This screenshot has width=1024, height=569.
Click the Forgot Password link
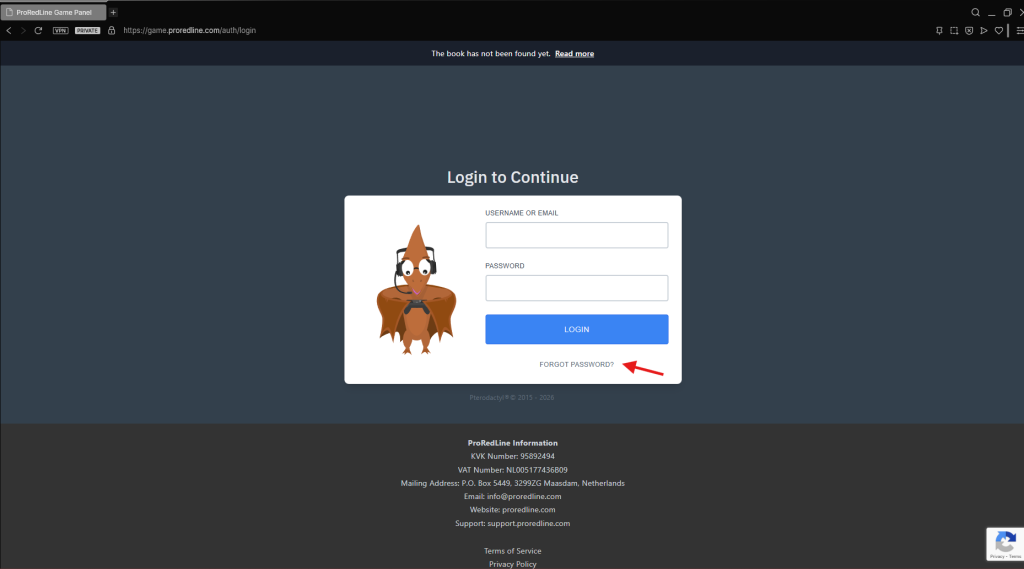(576, 364)
